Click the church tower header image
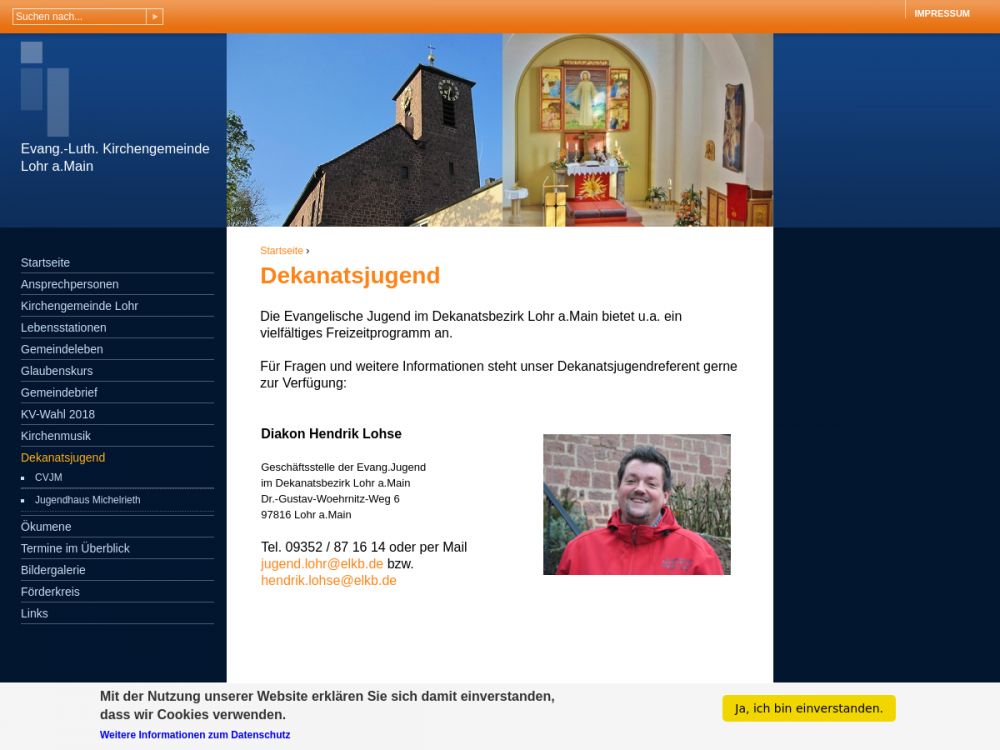The width and height of the screenshot is (1000, 750). pyautogui.click(x=365, y=130)
